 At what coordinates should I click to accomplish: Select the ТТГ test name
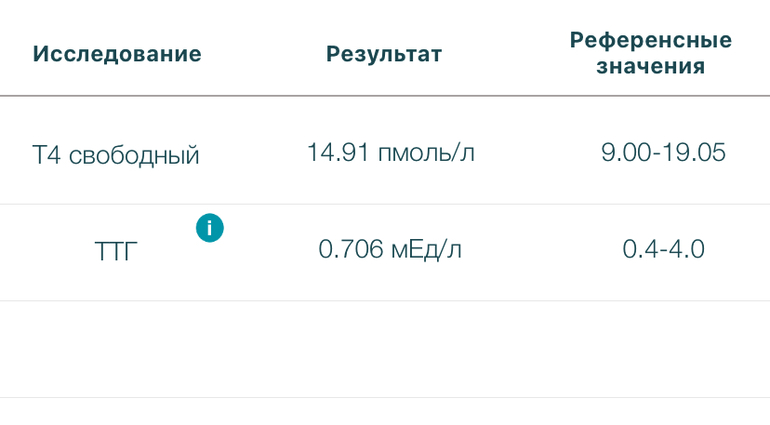pos(115,250)
